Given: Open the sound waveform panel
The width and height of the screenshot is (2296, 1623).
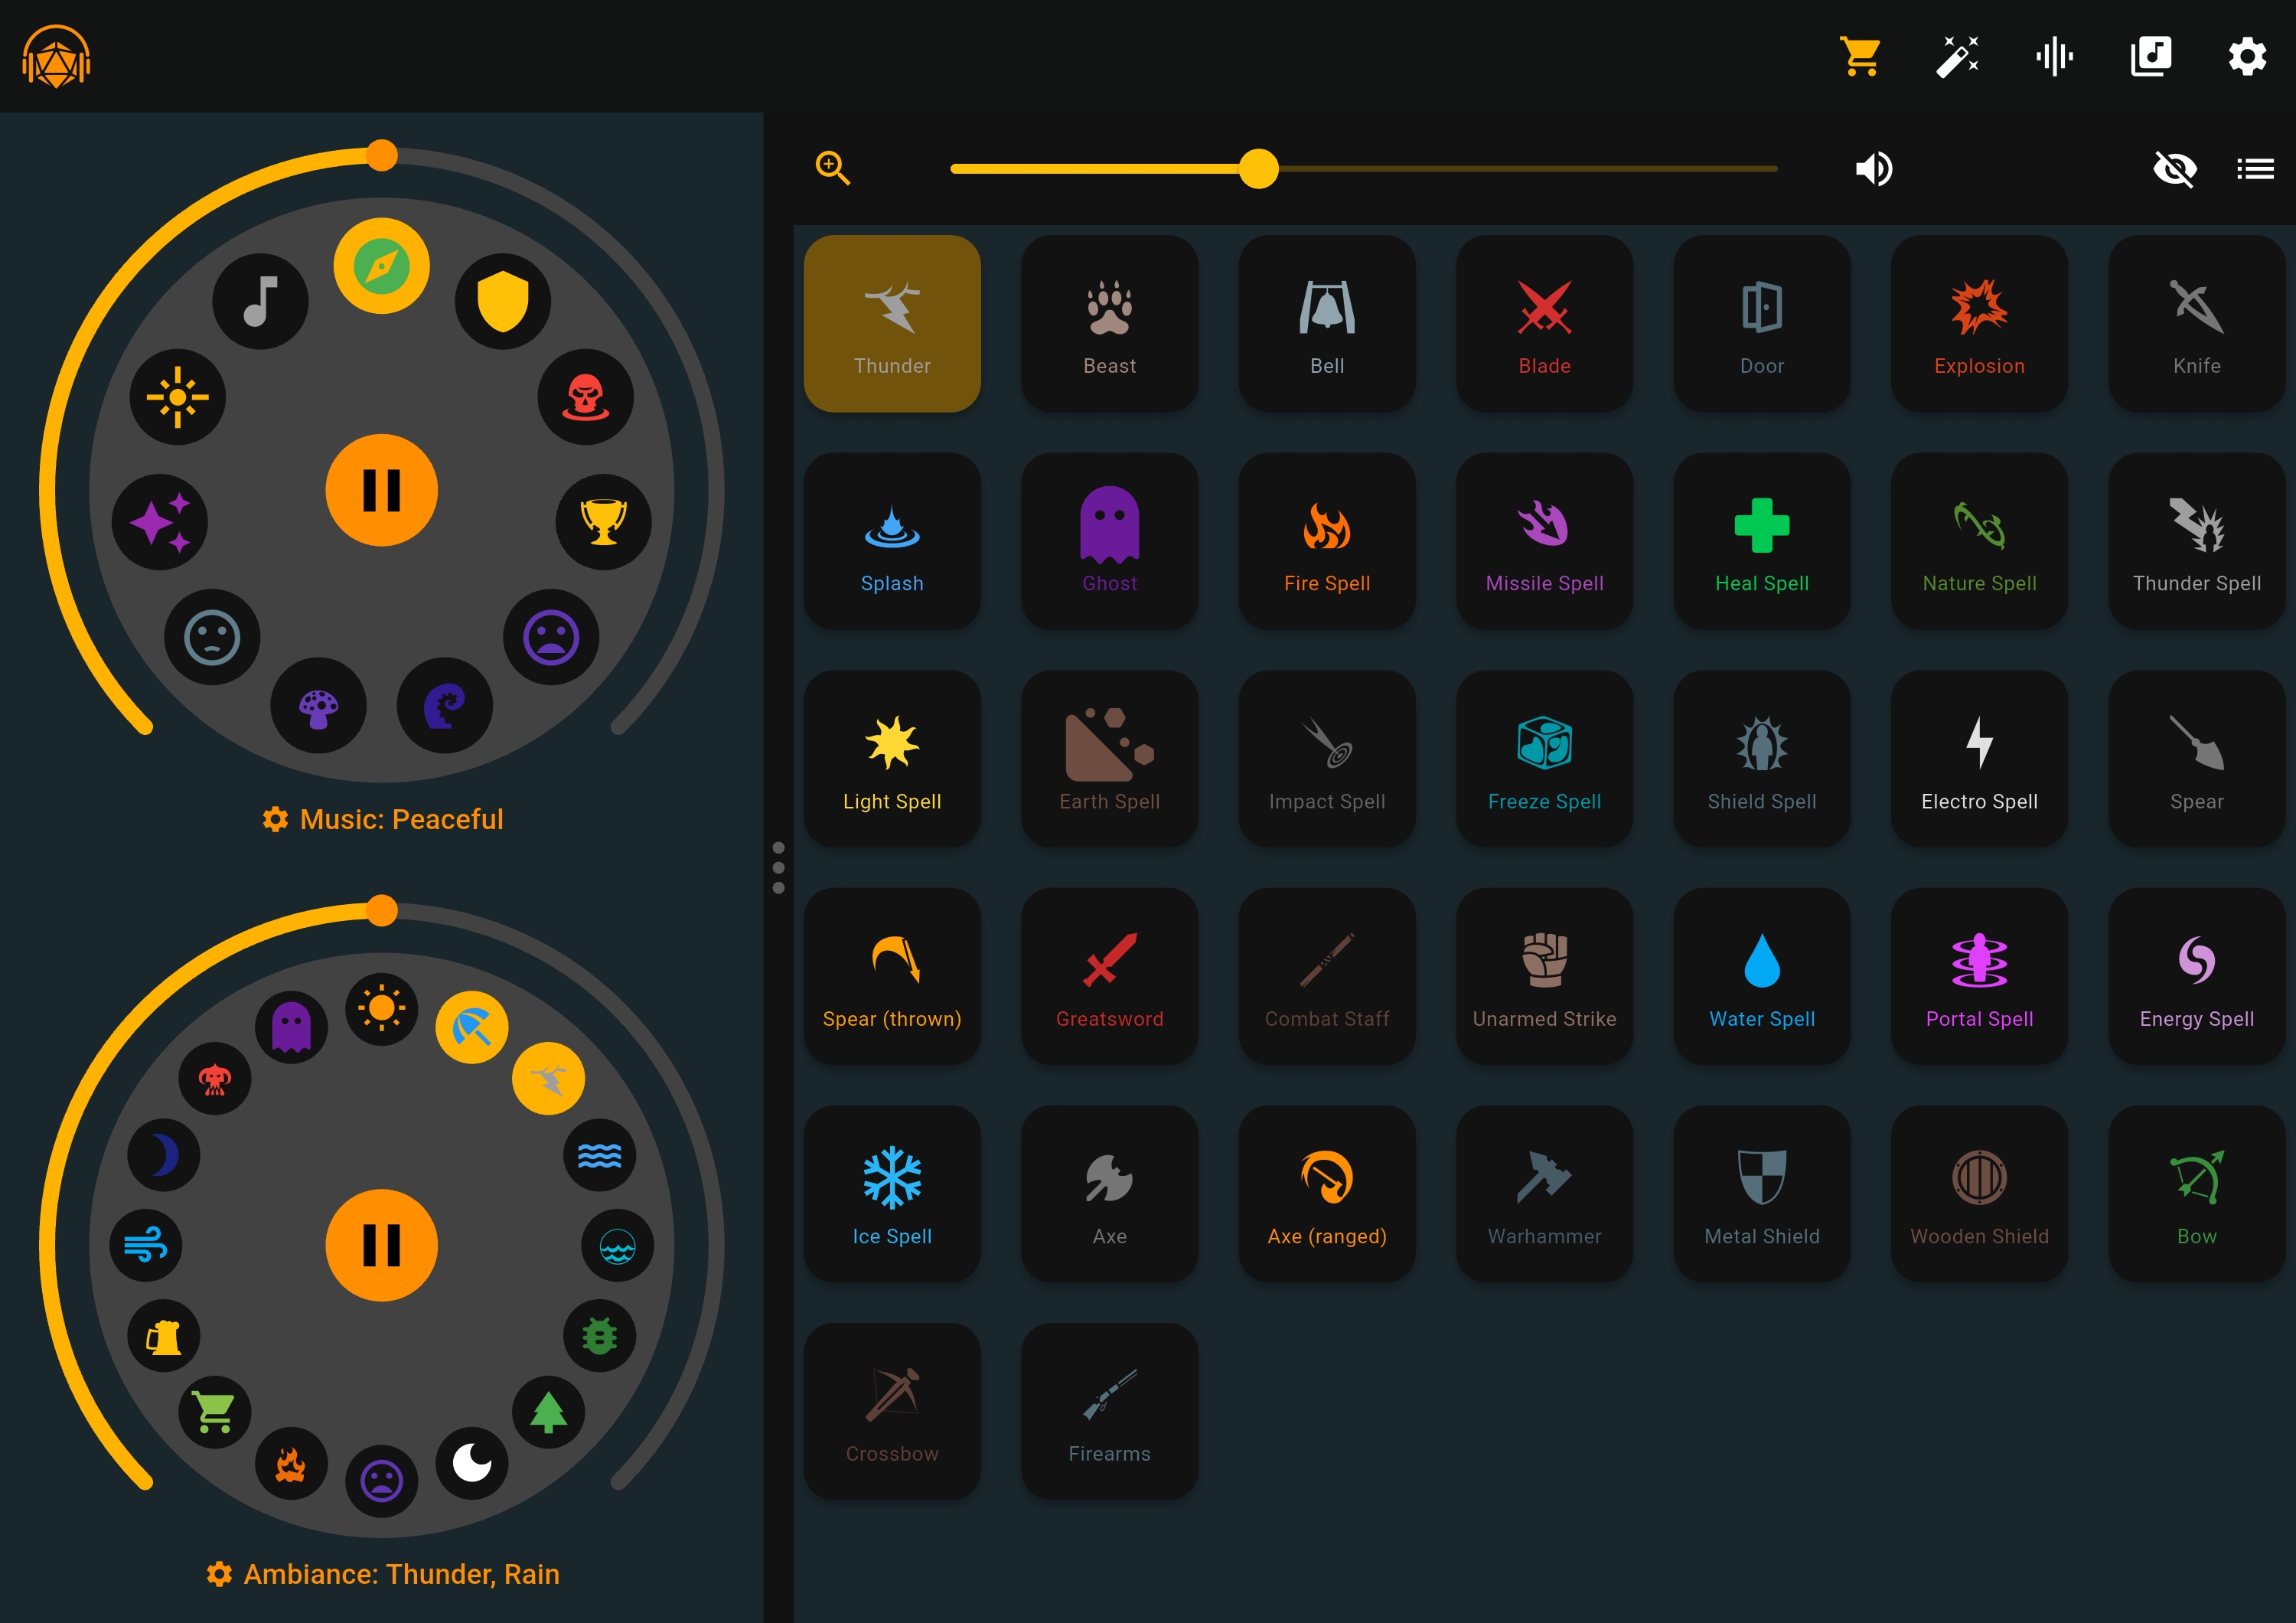Looking at the screenshot, I should coord(2054,57).
